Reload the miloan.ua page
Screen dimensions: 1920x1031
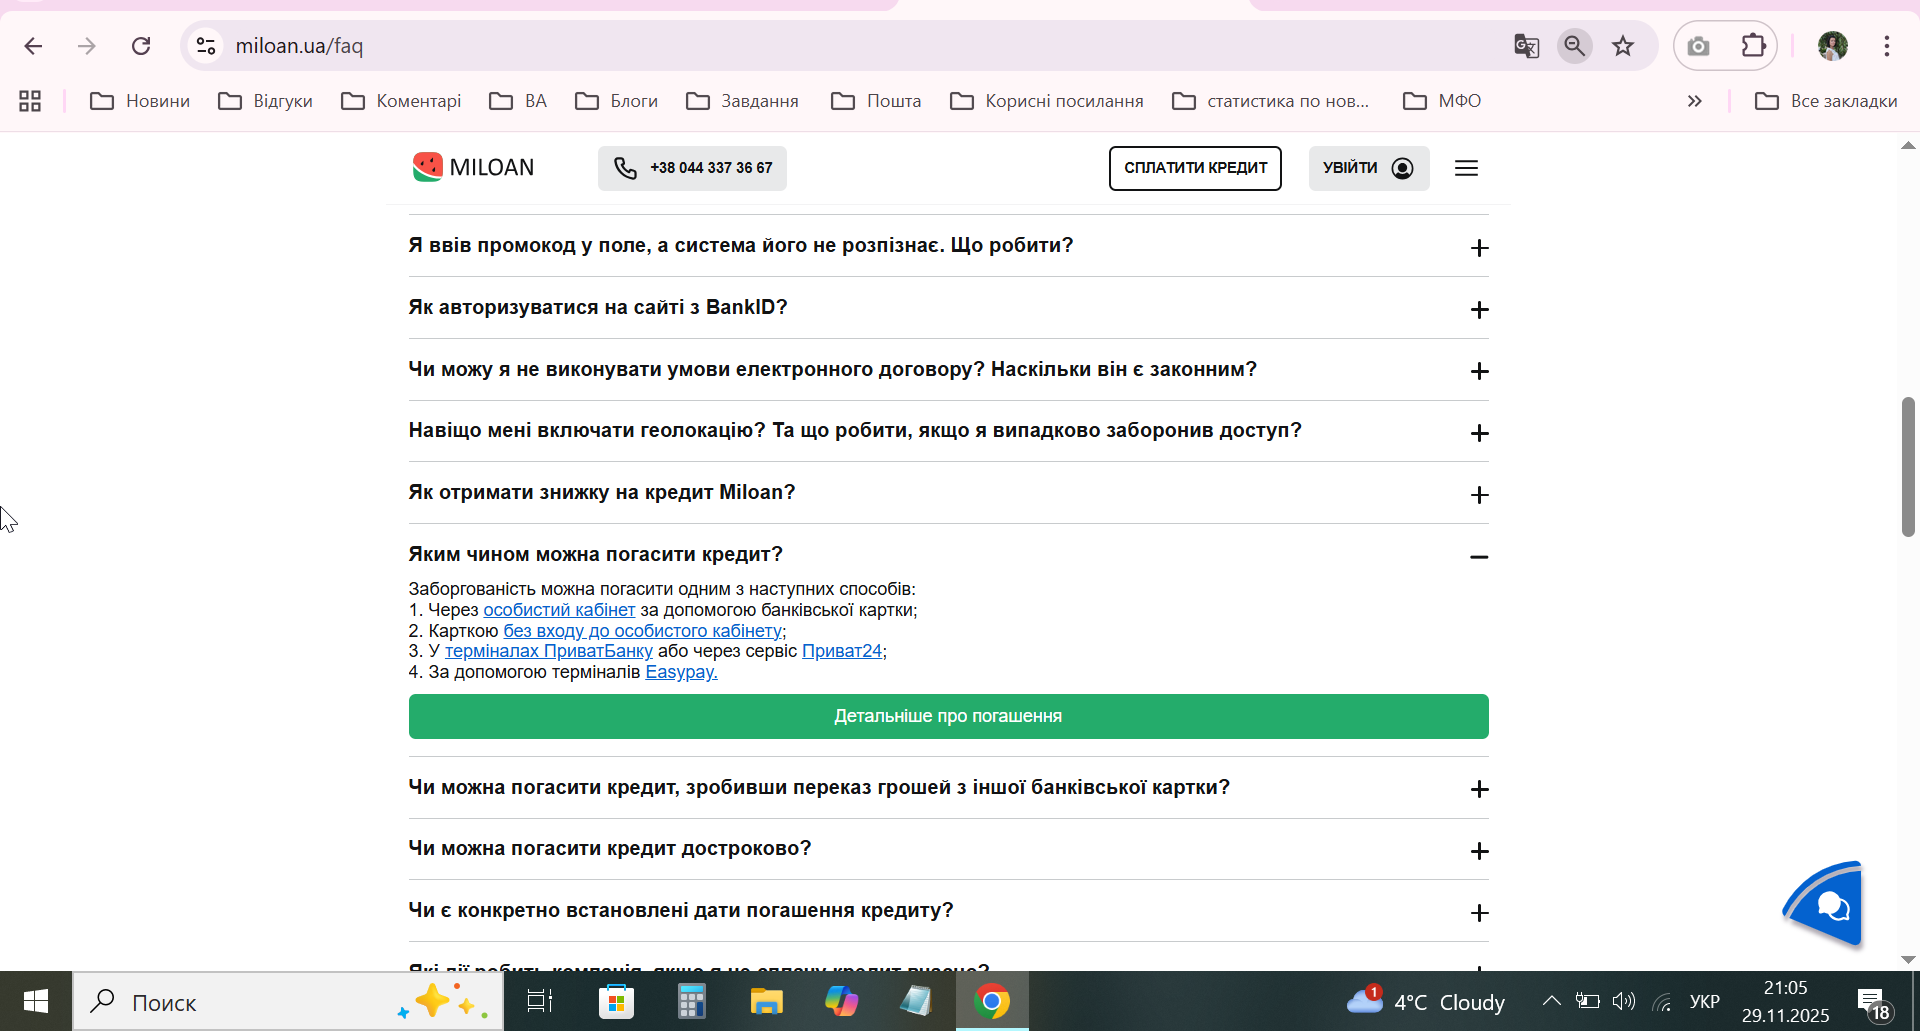tap(141, 46)
